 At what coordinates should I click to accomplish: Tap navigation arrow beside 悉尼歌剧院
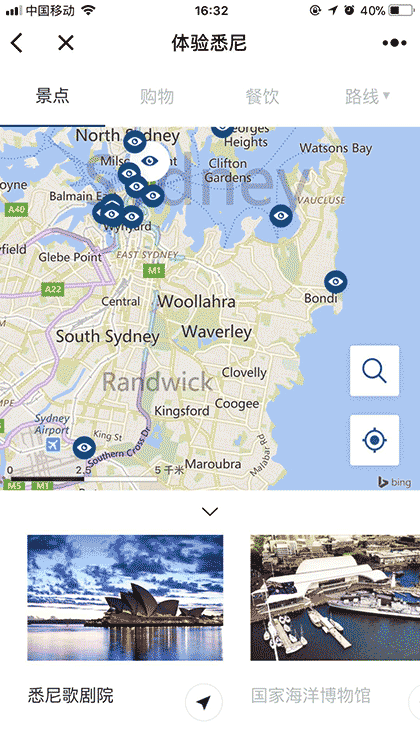(x=204, y=702)
